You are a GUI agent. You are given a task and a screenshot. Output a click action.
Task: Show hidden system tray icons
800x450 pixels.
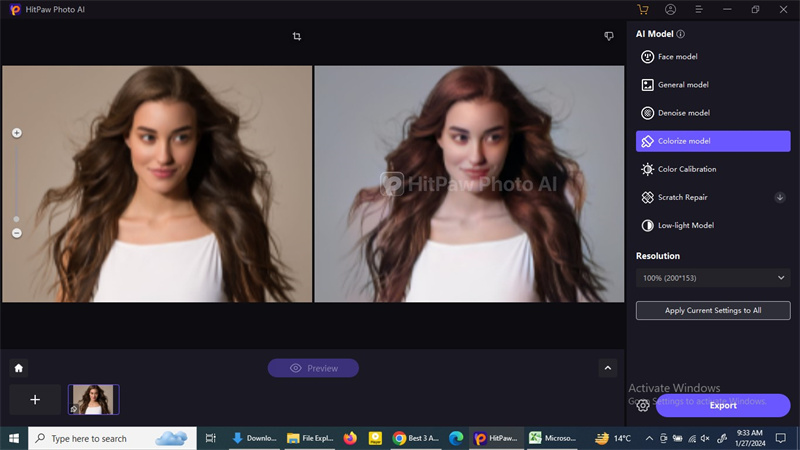649,438
